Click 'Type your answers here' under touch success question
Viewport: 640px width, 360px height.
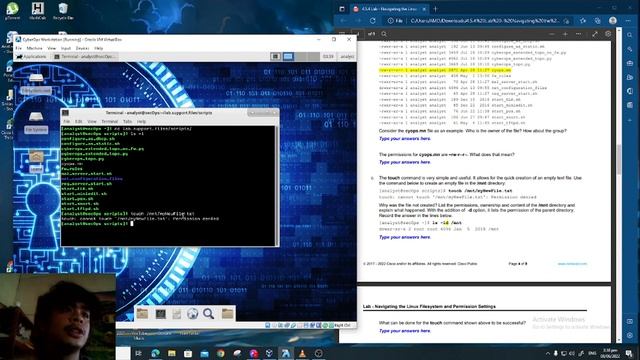coord(404,331)
